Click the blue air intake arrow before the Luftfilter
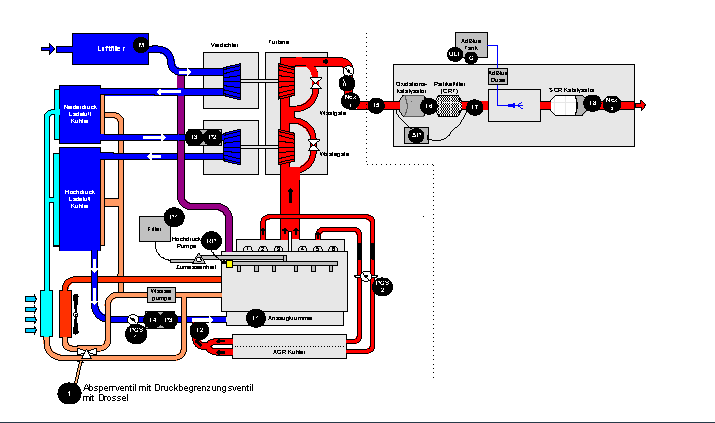This screenshot has height=423, width=715. (48, 49)
